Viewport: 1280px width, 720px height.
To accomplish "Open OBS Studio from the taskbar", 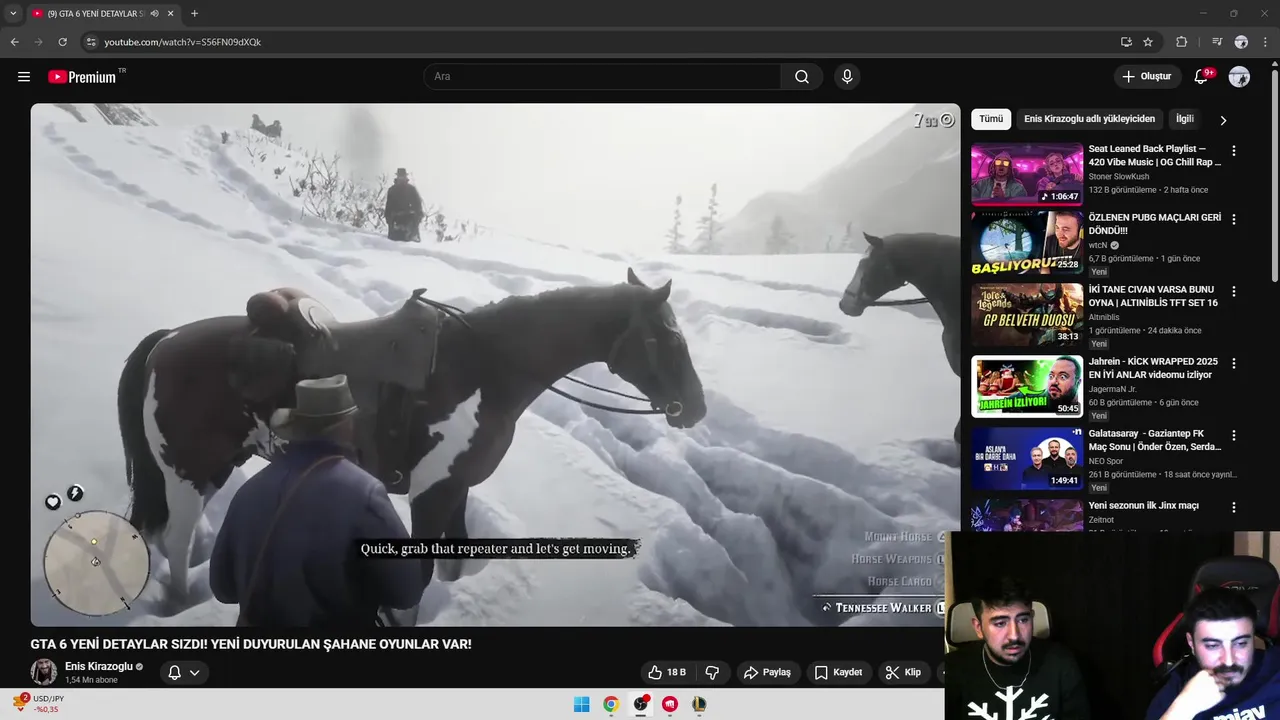I will [641, 704].
